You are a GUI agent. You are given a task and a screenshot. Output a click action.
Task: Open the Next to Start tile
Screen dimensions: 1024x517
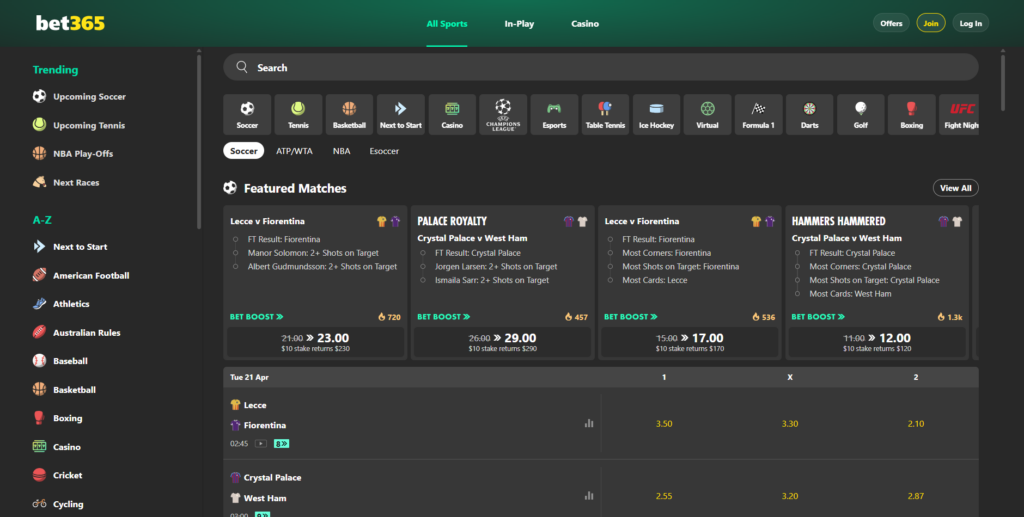click(400, 114)
